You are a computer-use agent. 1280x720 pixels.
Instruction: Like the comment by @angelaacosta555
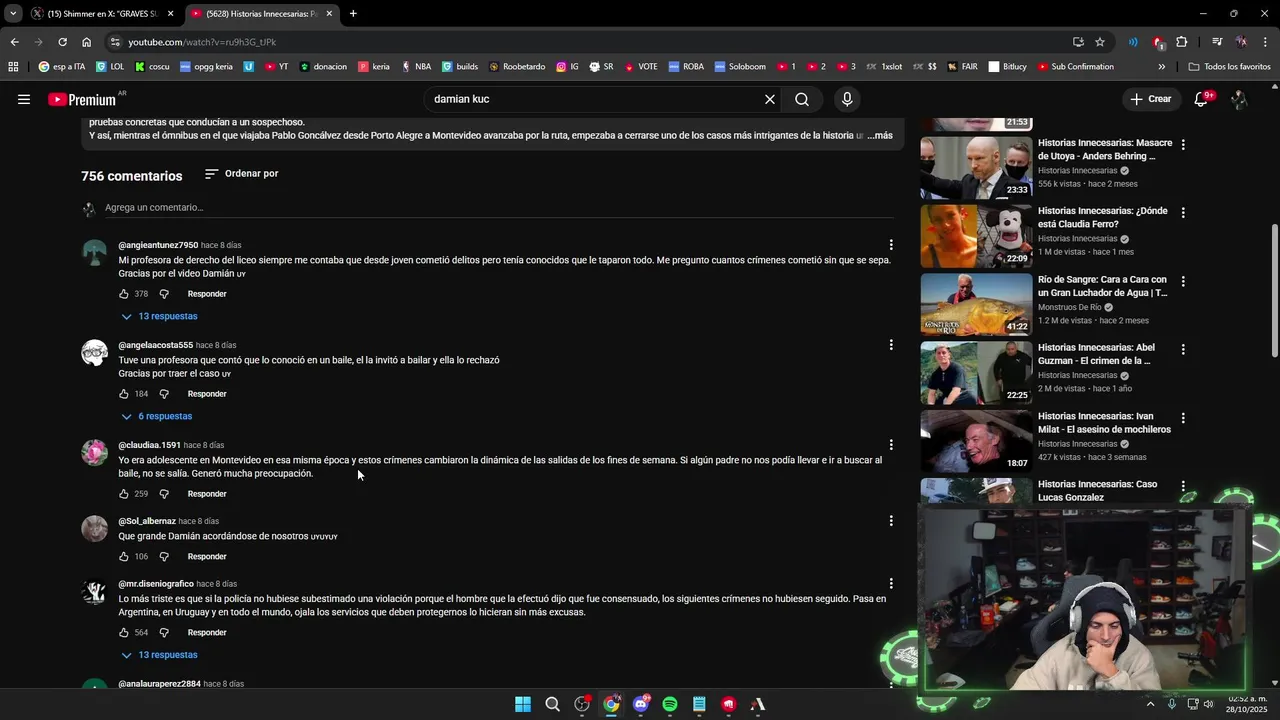[124, 394]
